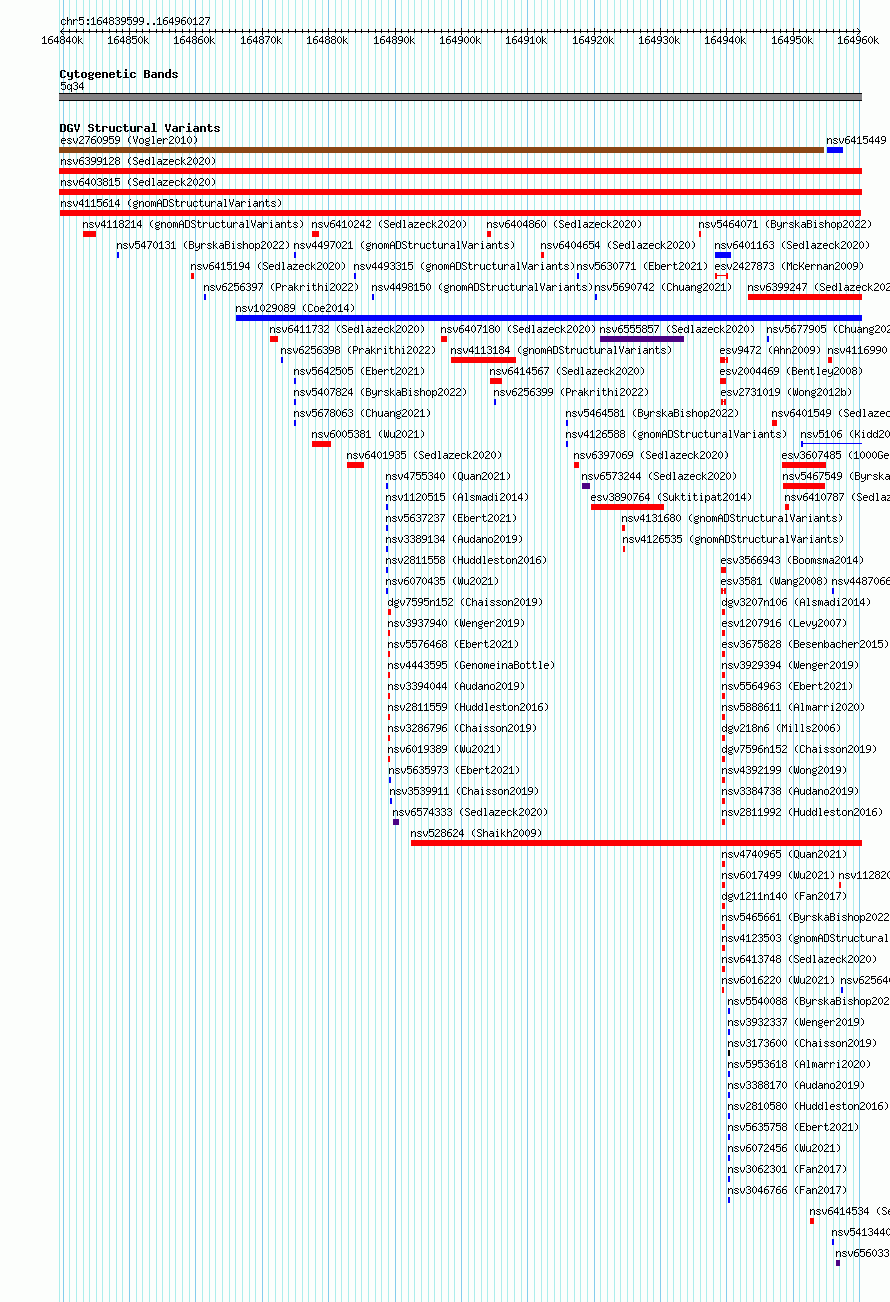Click the nsv6401935 (Sedlazeck2020) red bar

coord(355,465)
